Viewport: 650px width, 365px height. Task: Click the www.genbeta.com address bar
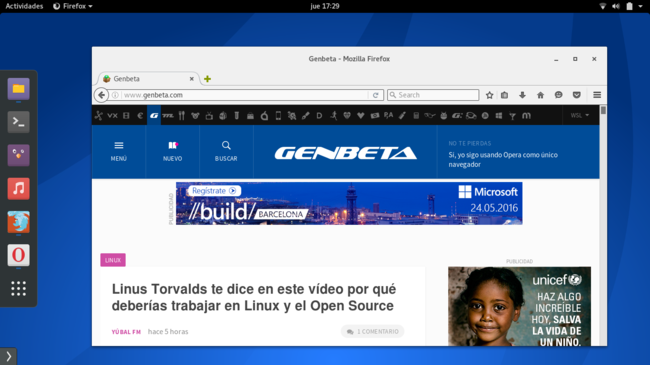245,95
